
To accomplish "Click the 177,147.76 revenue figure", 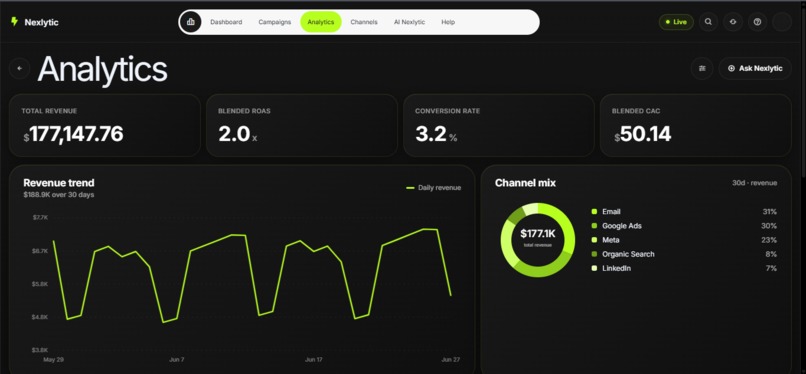I will click(76, 135).
